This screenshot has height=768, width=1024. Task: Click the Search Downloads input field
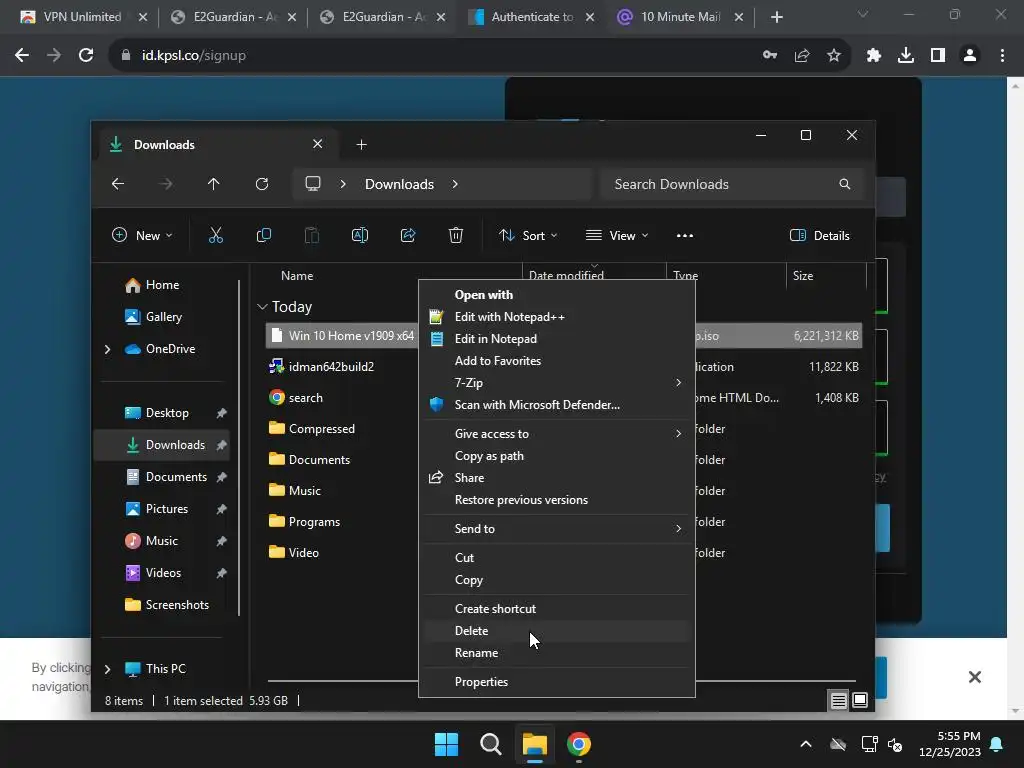click(x=731, y=184)
